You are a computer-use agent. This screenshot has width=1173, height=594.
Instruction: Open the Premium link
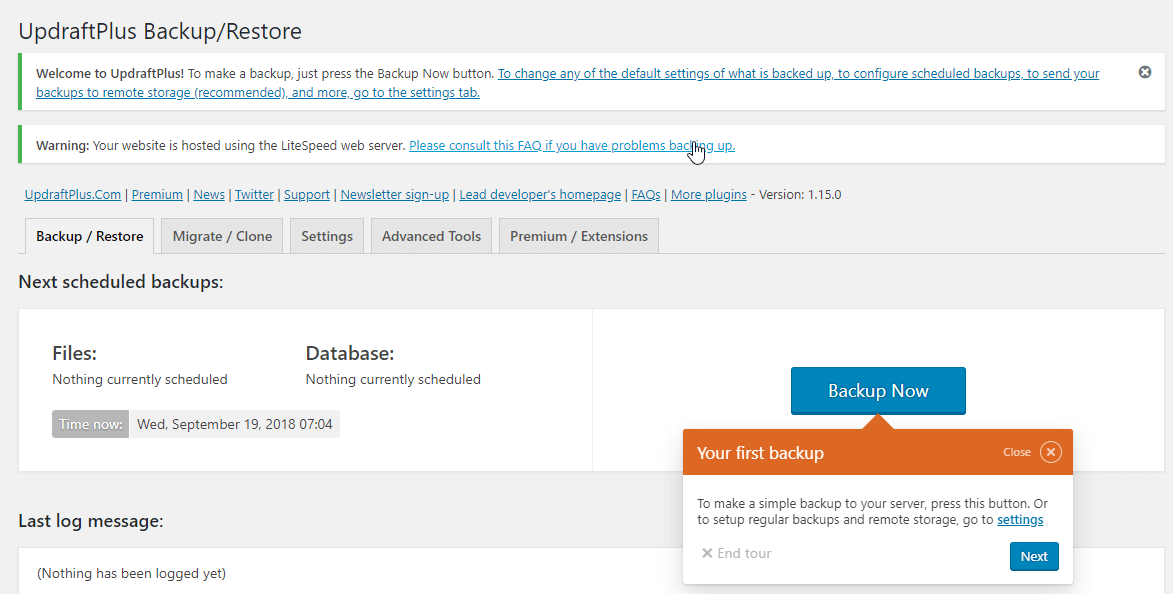pyautogui.click(x=157, y=194)
